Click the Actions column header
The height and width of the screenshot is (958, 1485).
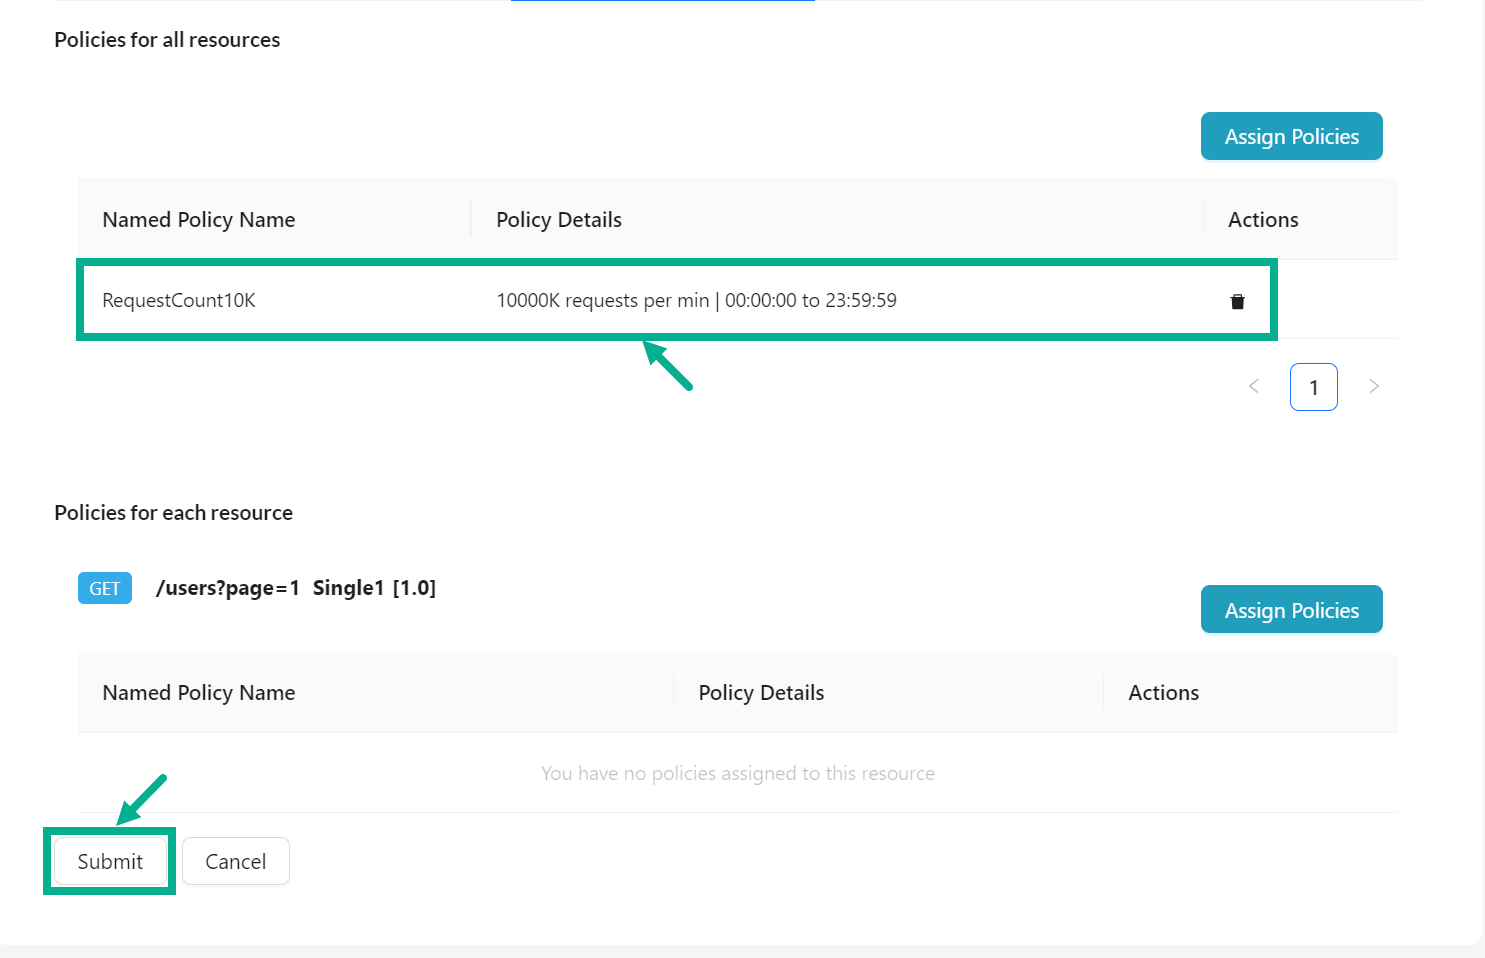(1262, 219)
